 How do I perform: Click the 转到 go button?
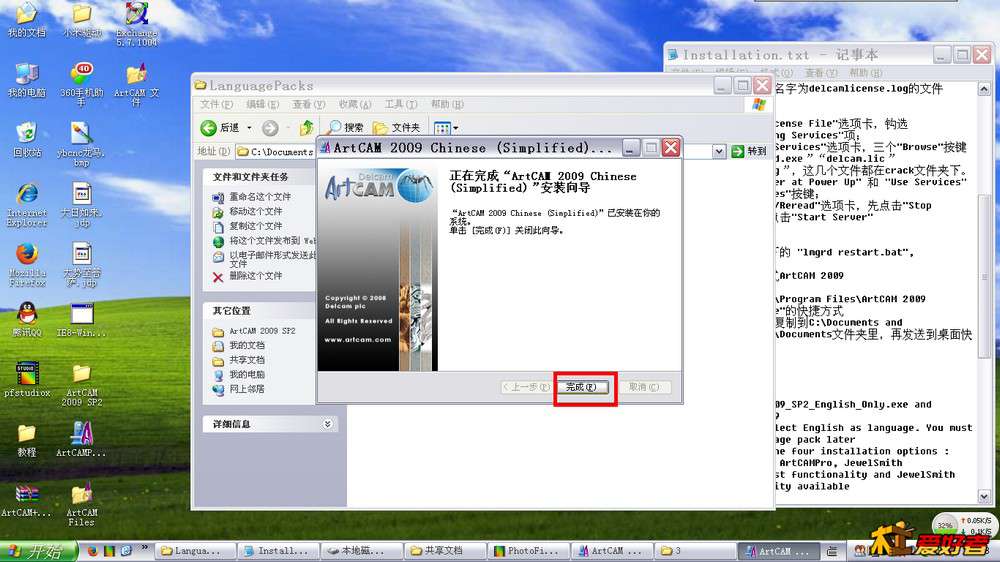click(749, 151)
